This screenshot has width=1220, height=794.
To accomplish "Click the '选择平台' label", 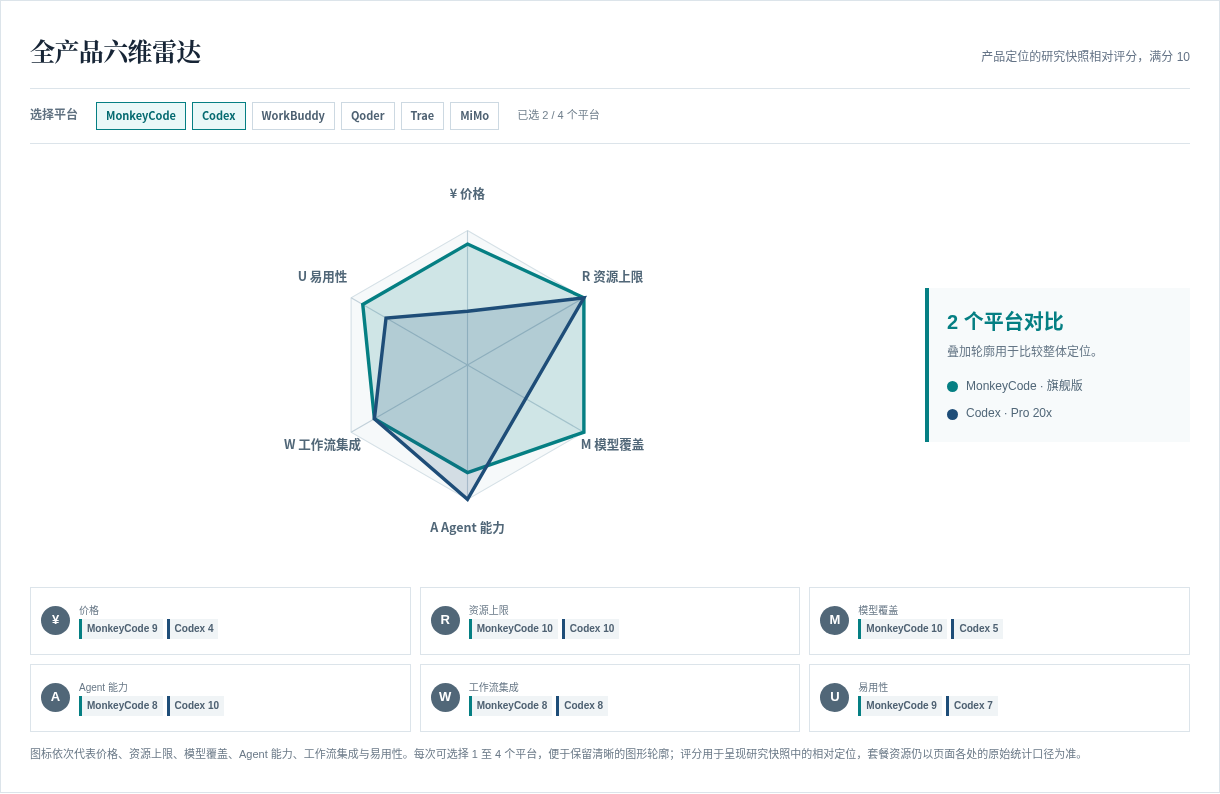I will tap(54, 115).
